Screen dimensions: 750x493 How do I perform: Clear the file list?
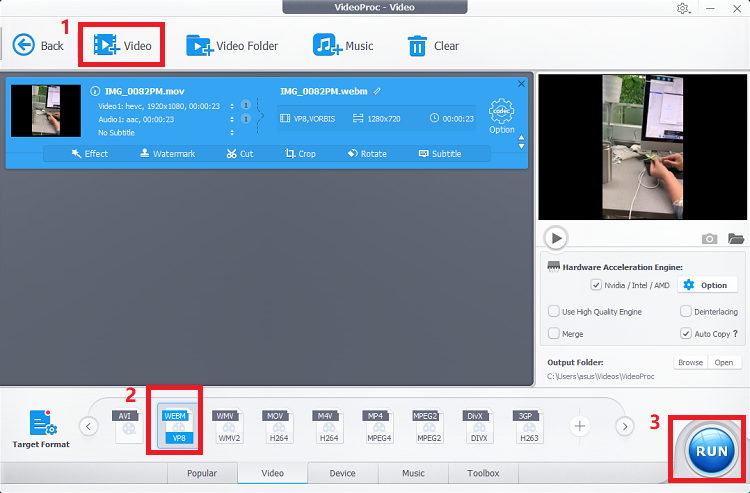[433, 46]
